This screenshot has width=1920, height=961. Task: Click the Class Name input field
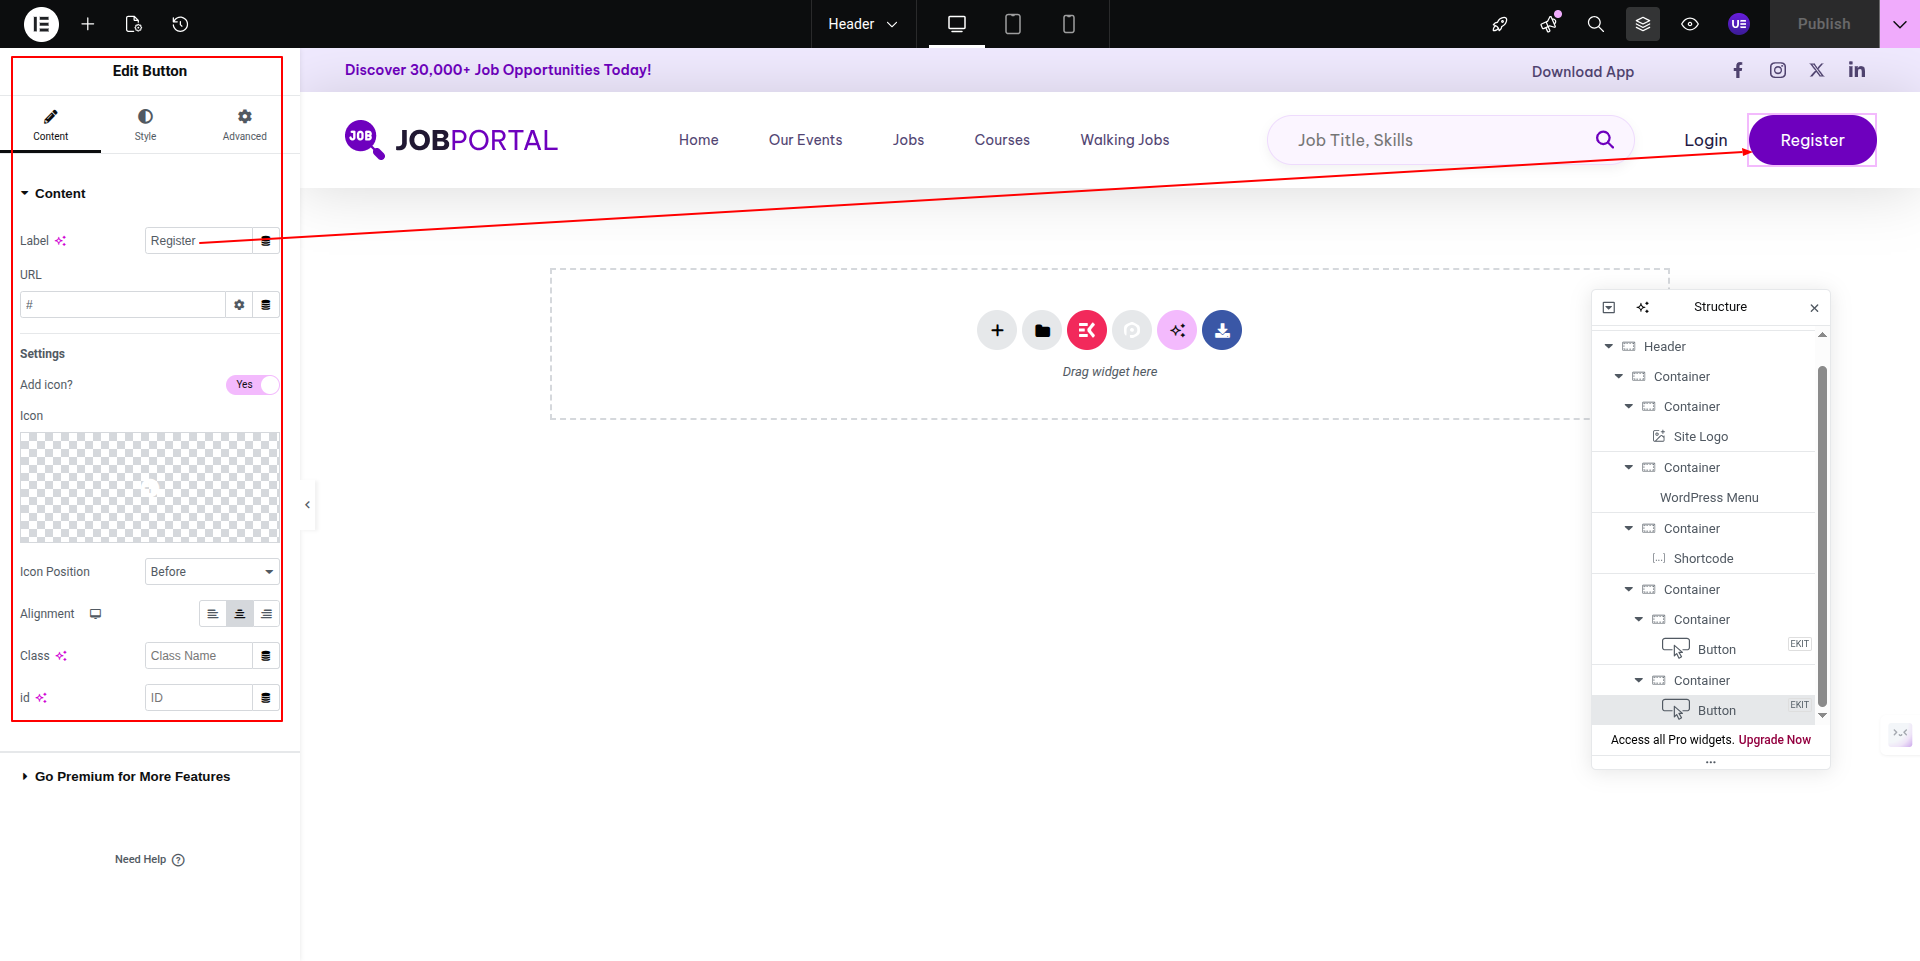(198, 656)
